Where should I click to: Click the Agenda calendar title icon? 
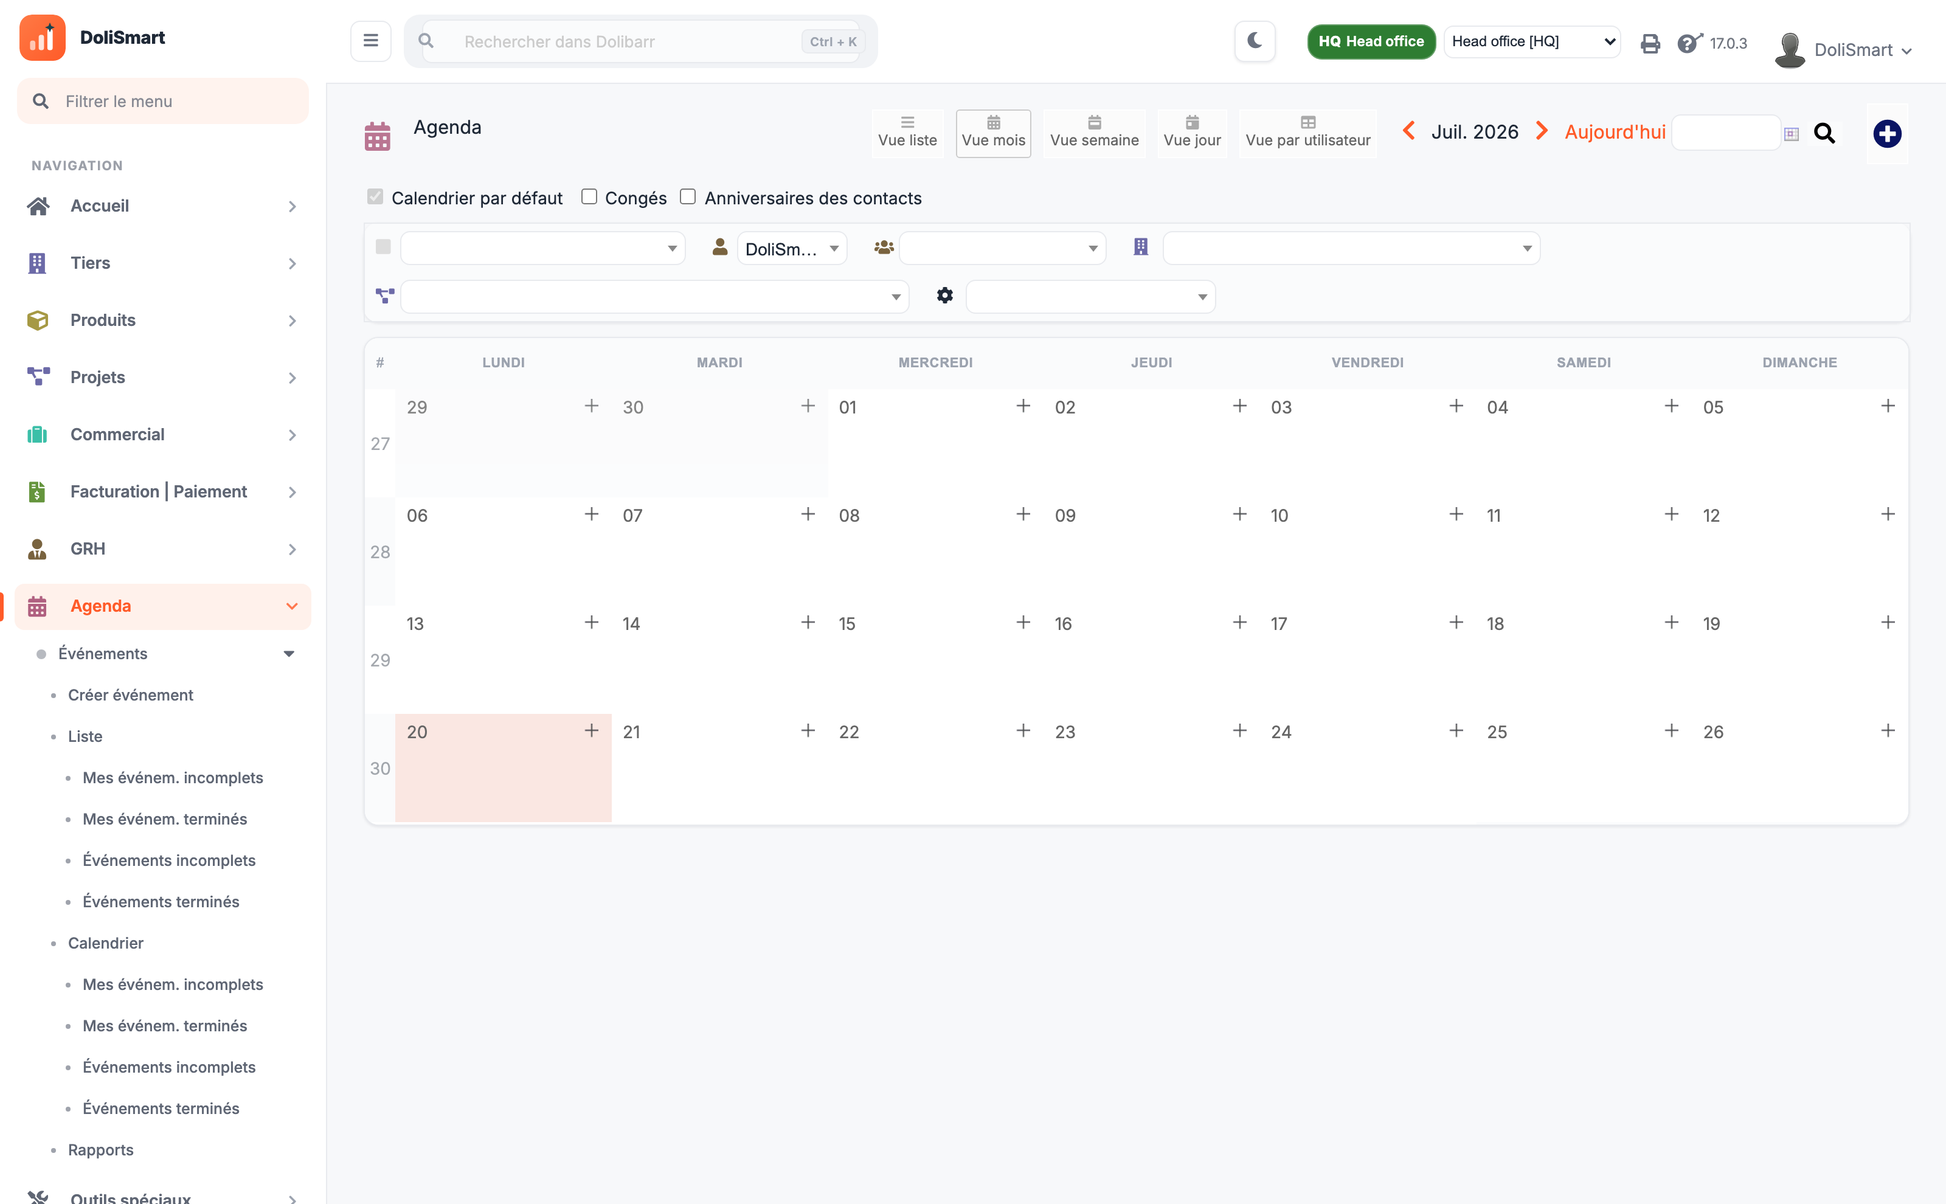pos(377,136)
